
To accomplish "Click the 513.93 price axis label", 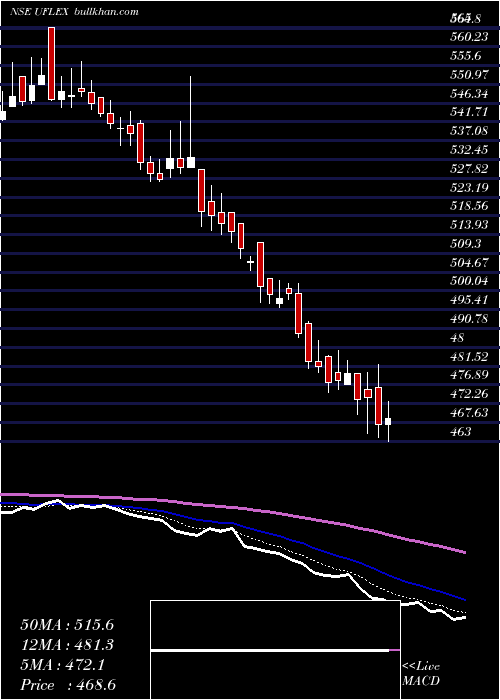I will click(x=468, y=225).
